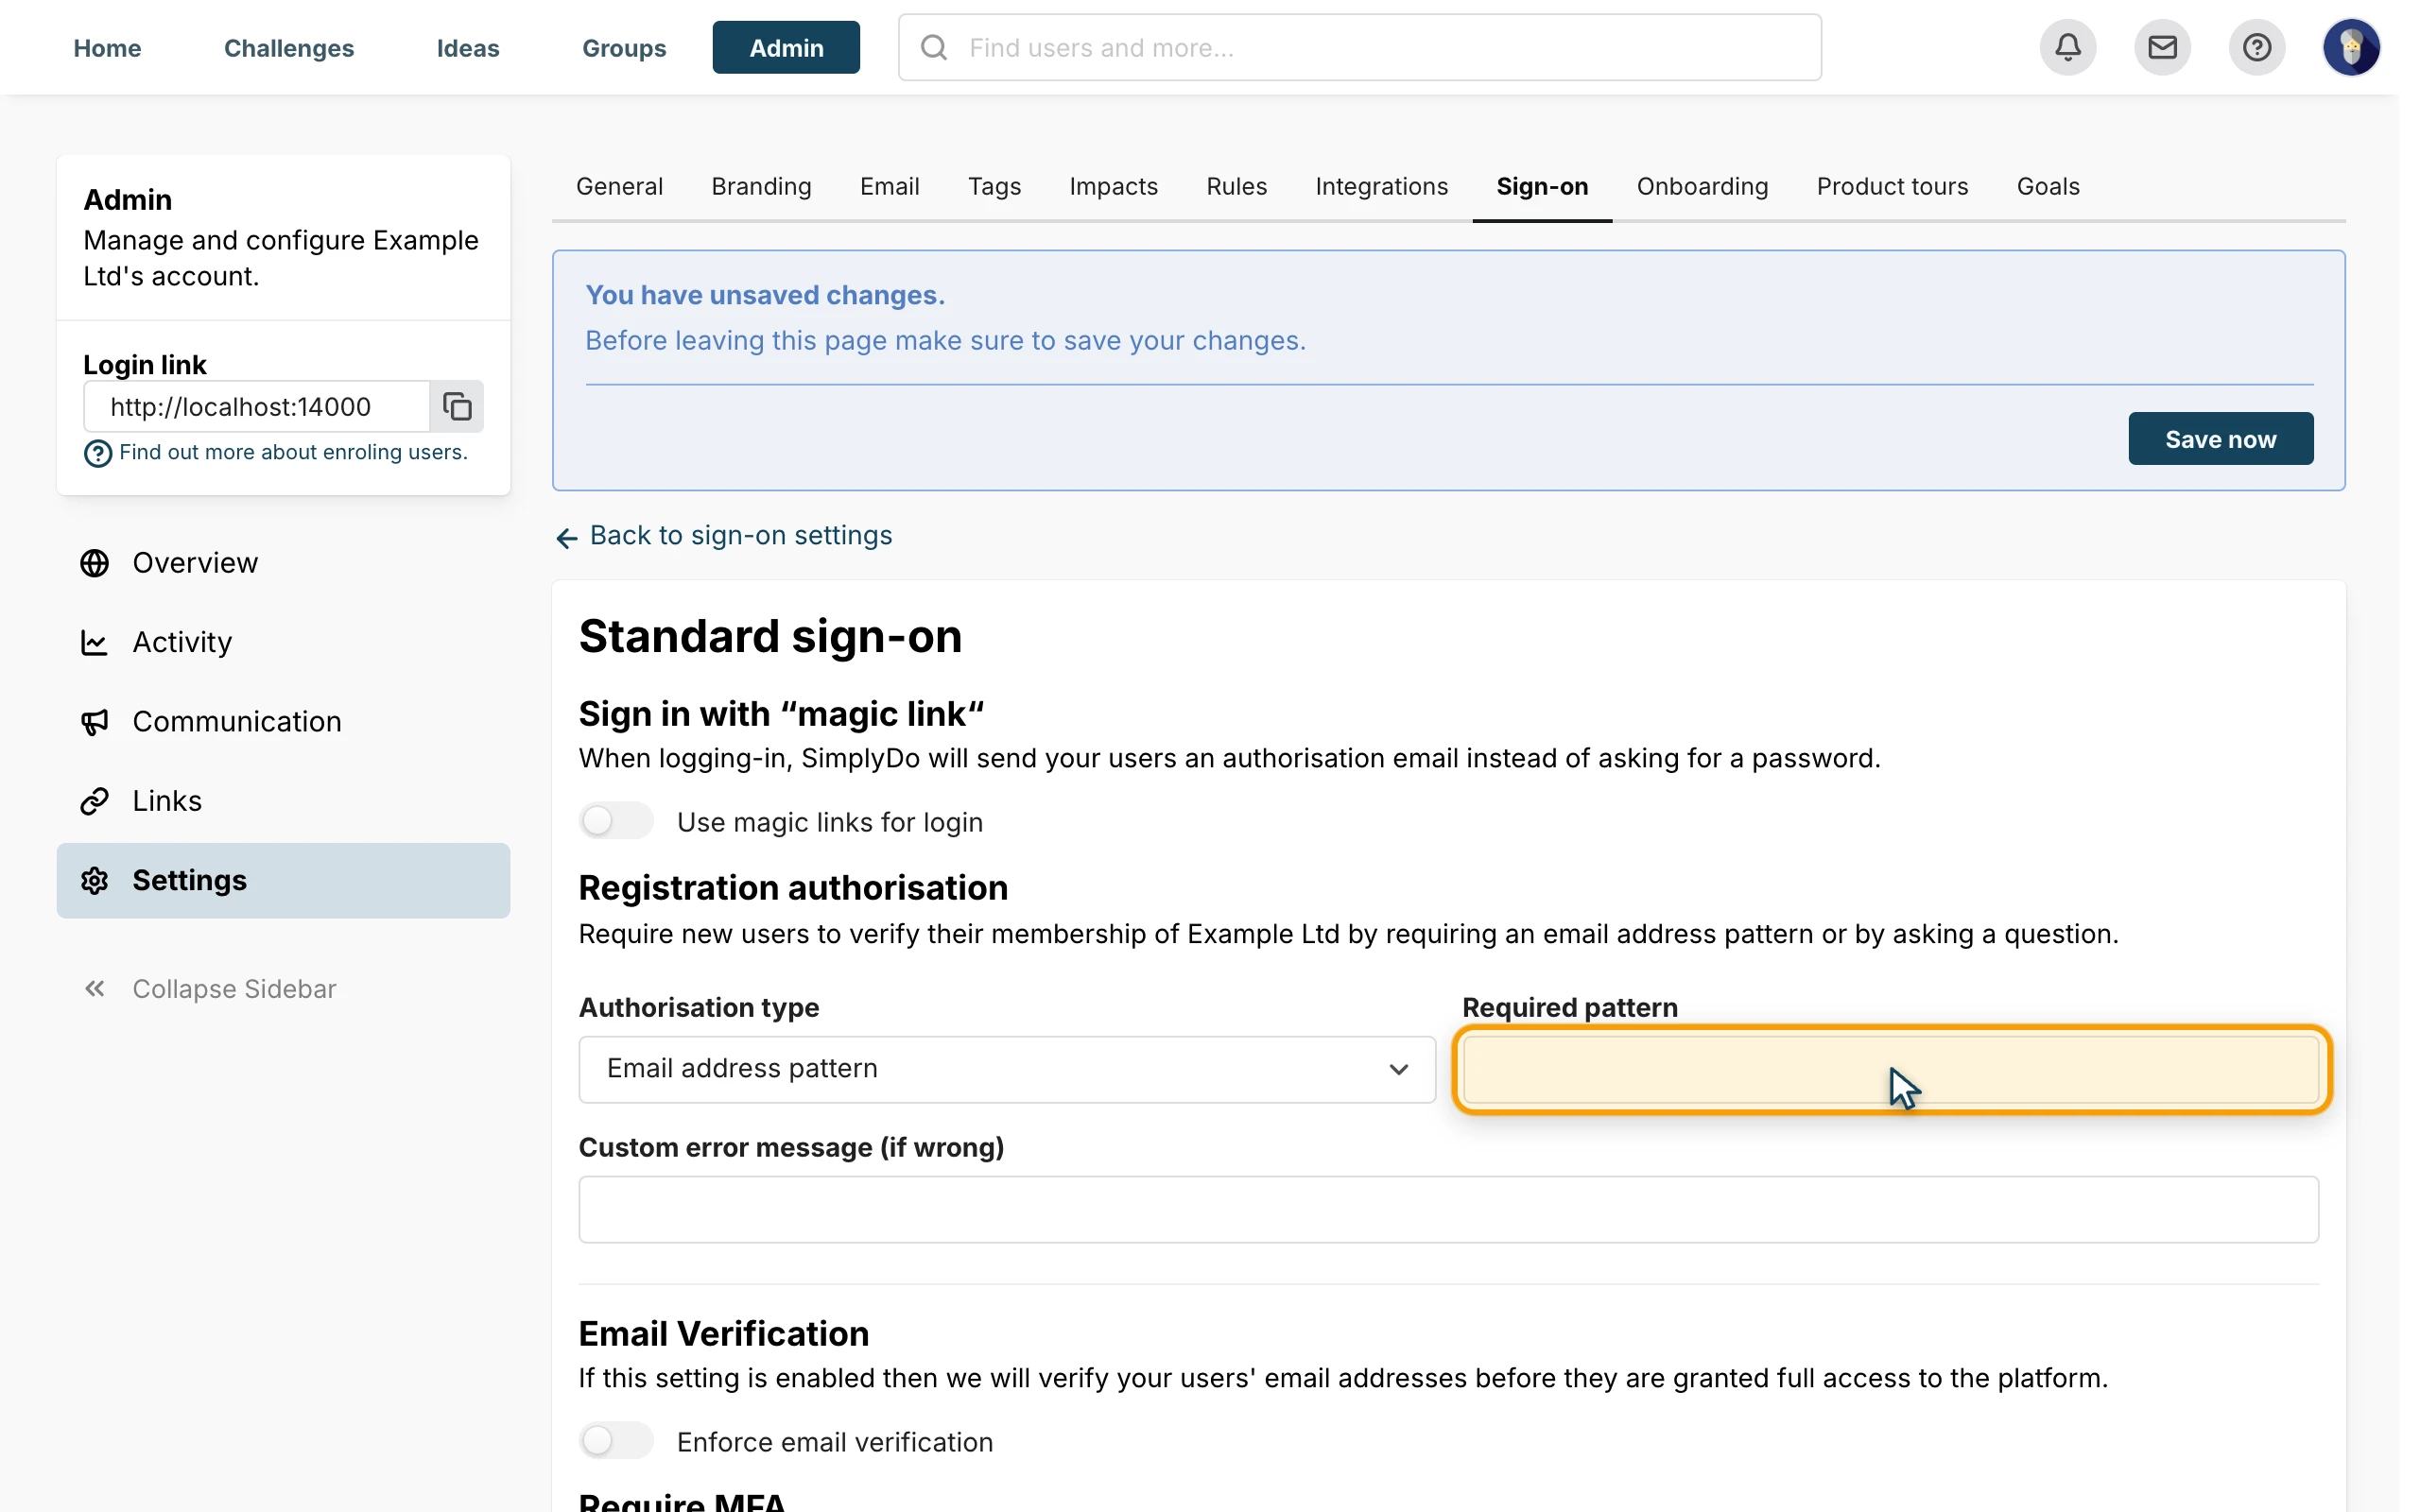Viewport: 2420px width, 1512px height.
Task: Go to Home in top navigation
Action: 107,47
